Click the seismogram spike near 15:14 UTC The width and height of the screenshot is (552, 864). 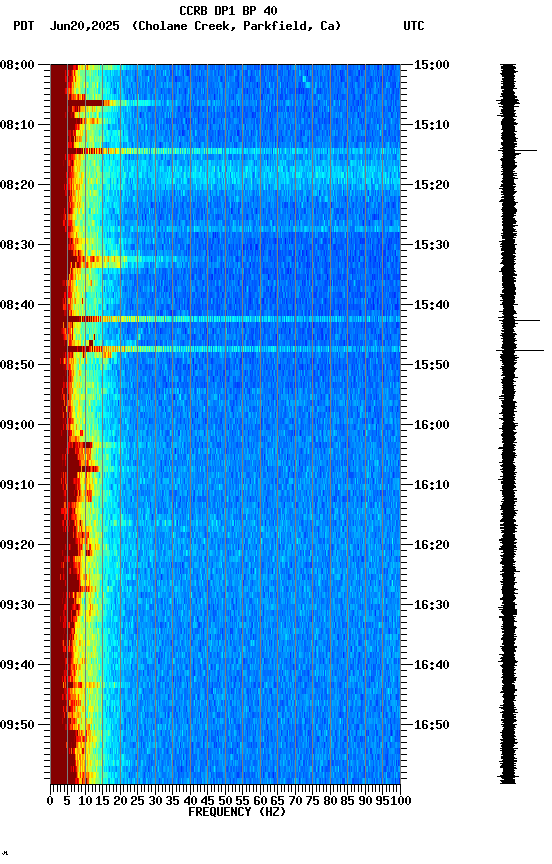pos(526,150)
